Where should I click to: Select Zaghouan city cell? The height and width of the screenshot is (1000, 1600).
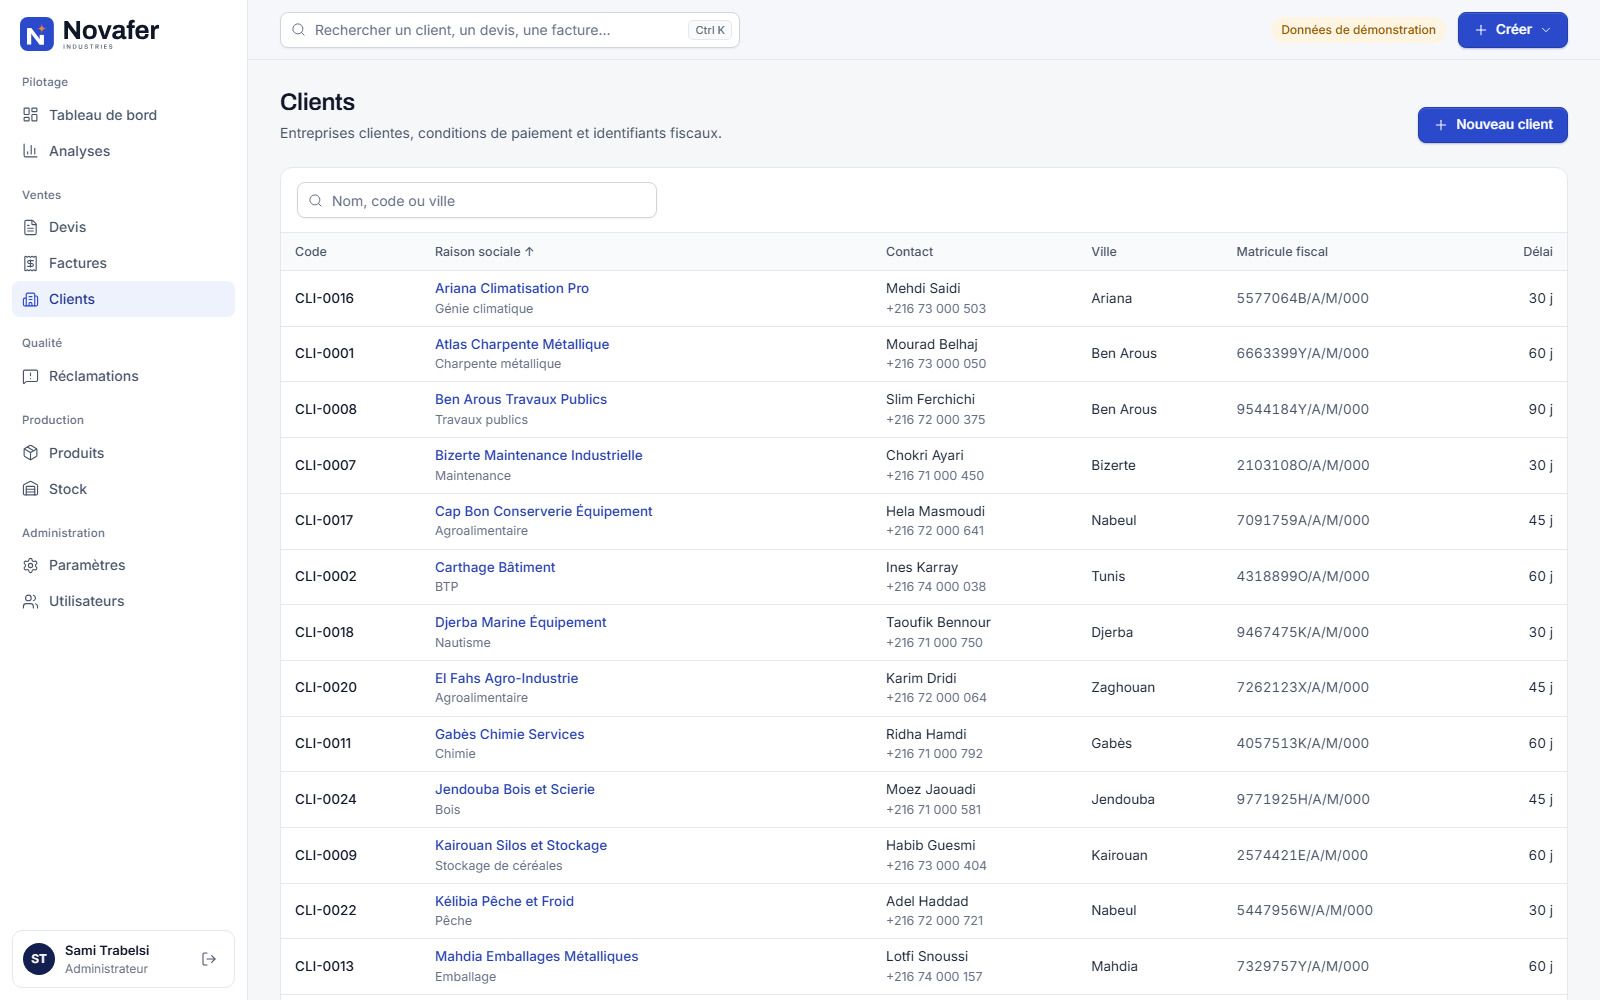pos(1123,687)
